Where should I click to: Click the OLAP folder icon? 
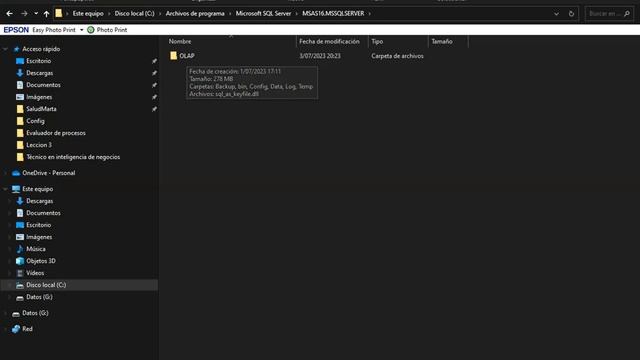click(x=173, y=56)
